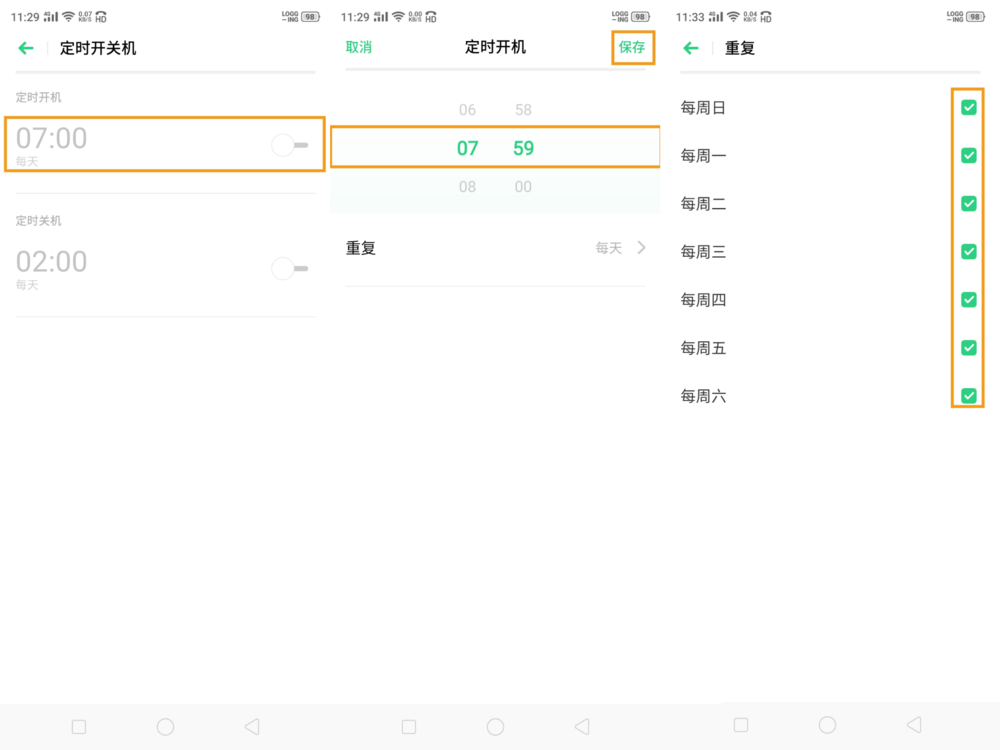Uncheck the 每周三 checkbox
Screen dimensions: 1000x750
tap(968, 252)
